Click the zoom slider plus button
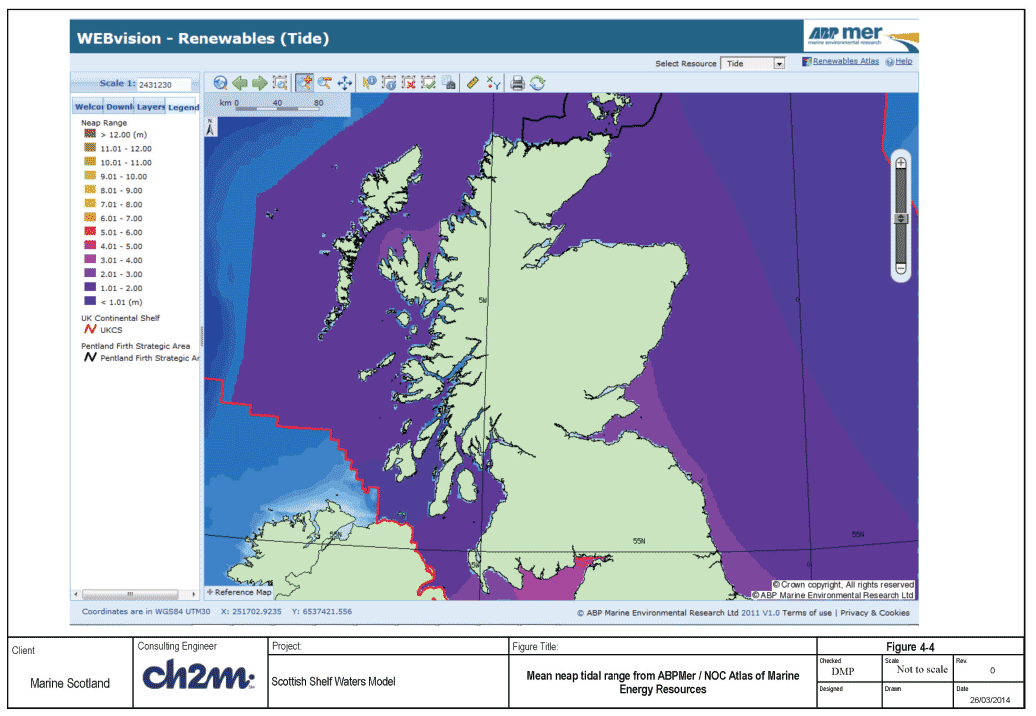This screenshot has width=1036, height=716. point(901,162)
